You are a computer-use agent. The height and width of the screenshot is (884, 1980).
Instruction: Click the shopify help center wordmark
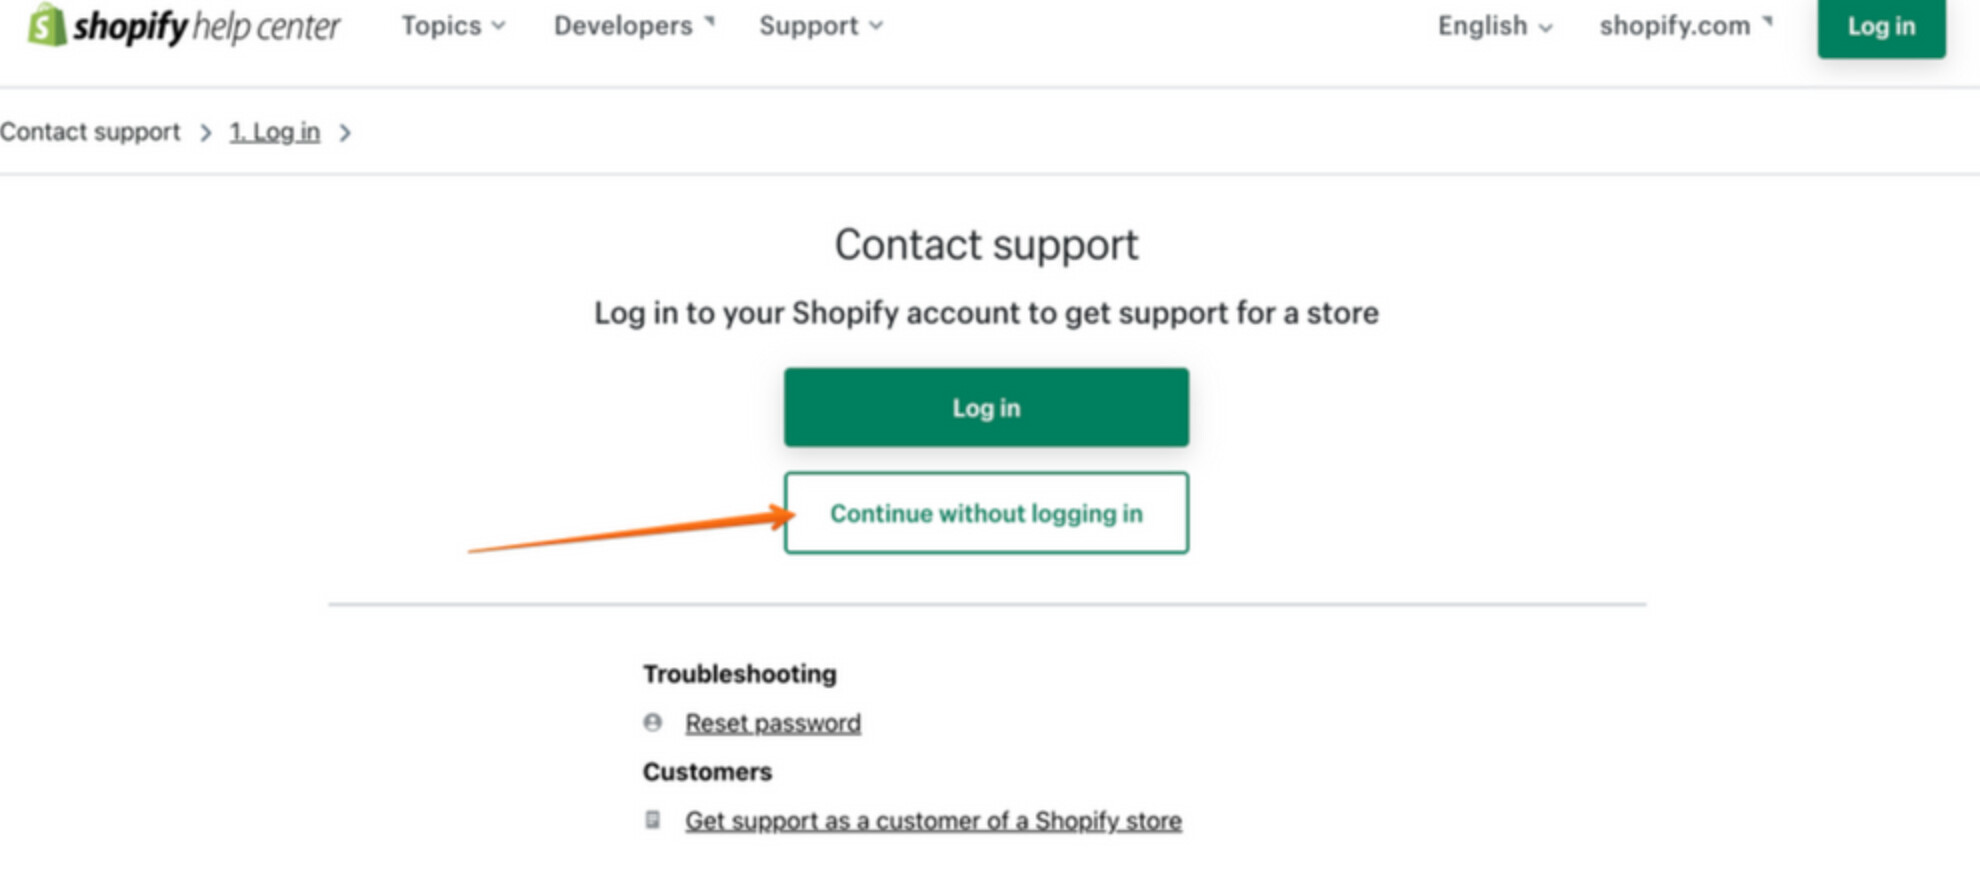tap(207, 27)
